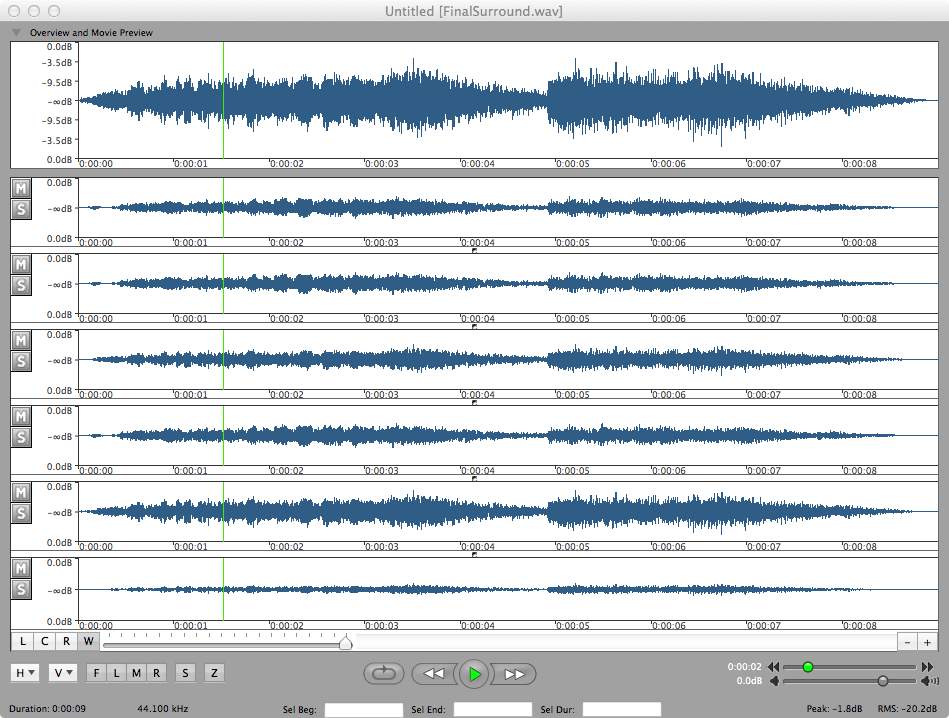Screen dimensions: 949x718
Task: Enable loop playback
Action: click(x=383, y=674)
